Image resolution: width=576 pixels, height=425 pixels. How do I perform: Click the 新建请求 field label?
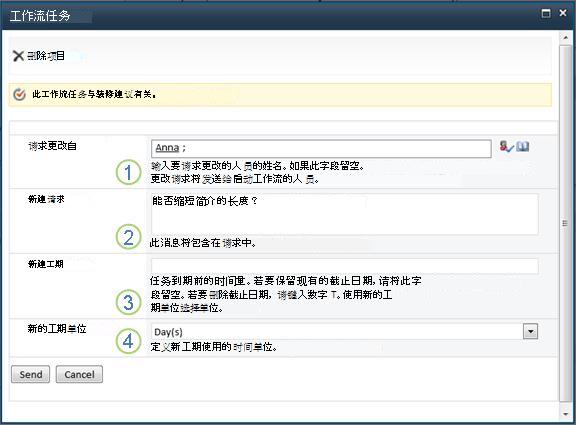tap(46, 199)
